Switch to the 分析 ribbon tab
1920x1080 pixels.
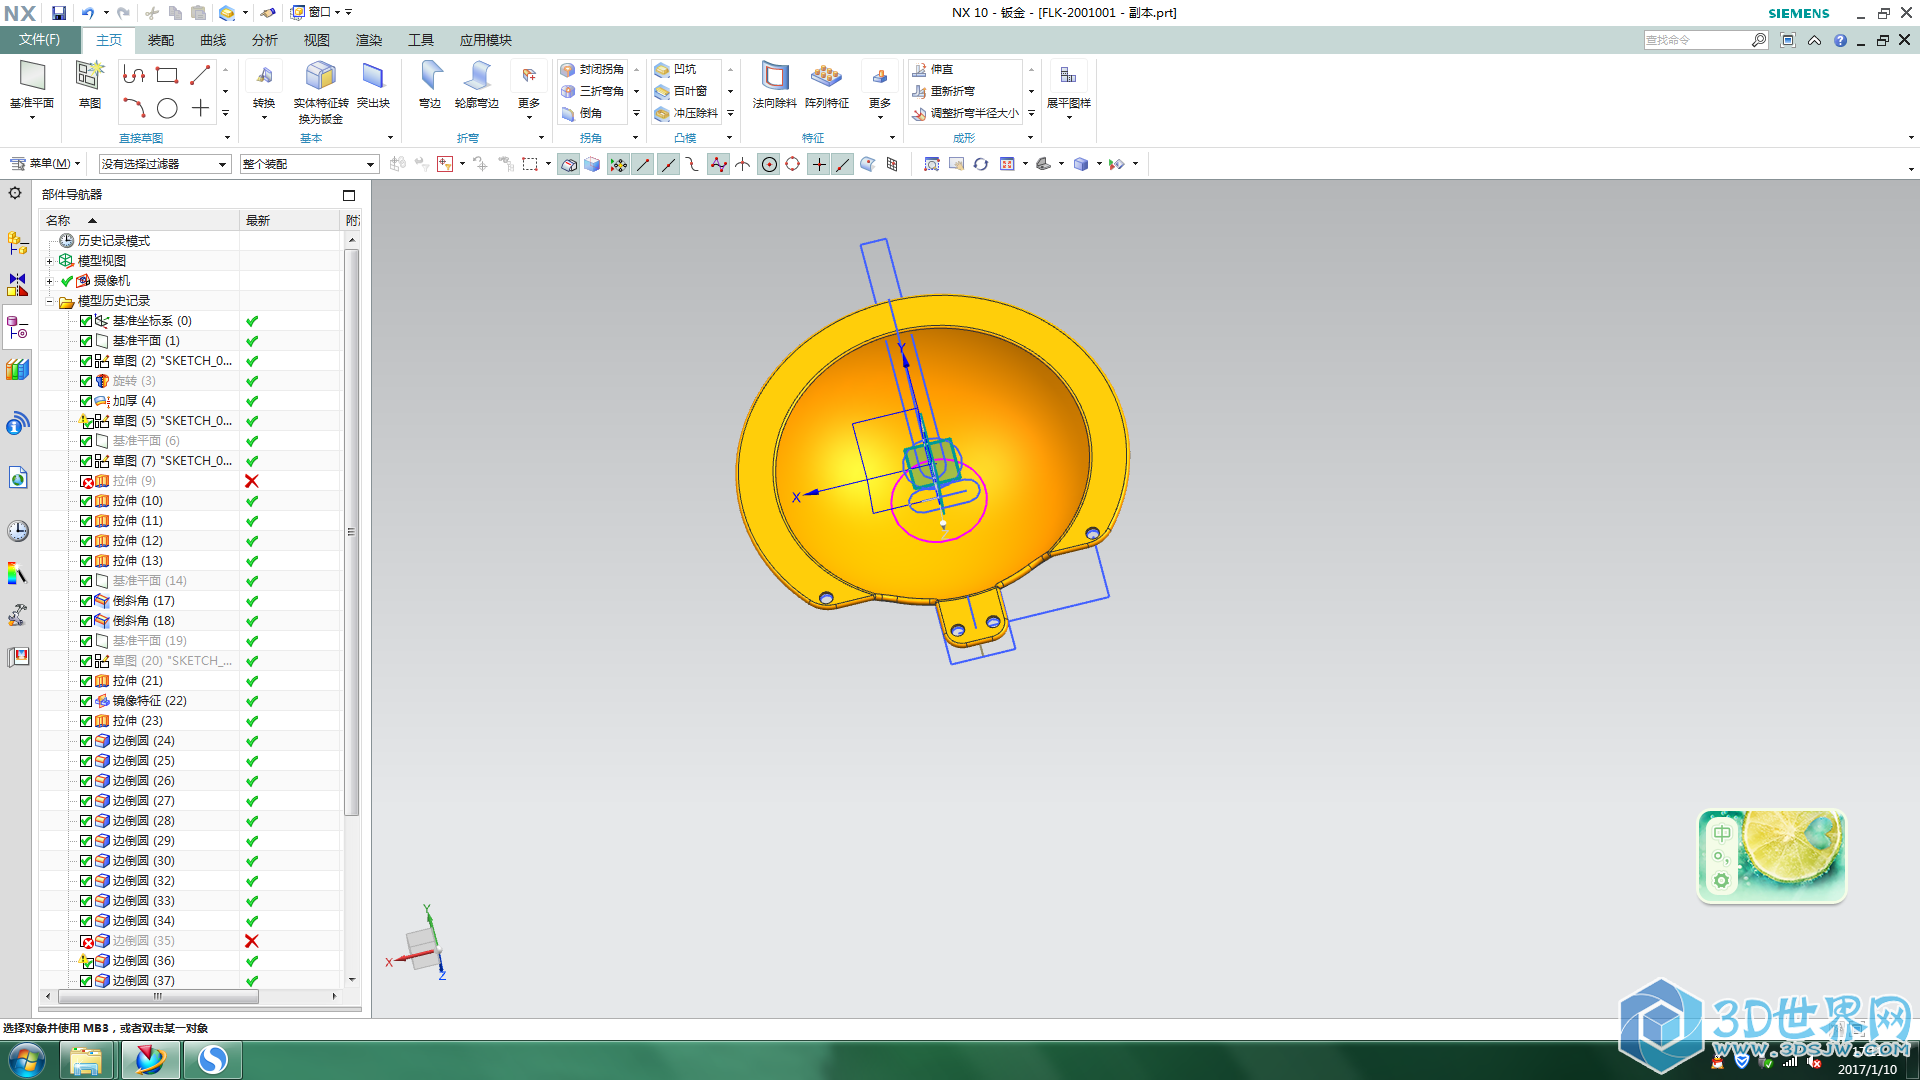tap(265, 40)
